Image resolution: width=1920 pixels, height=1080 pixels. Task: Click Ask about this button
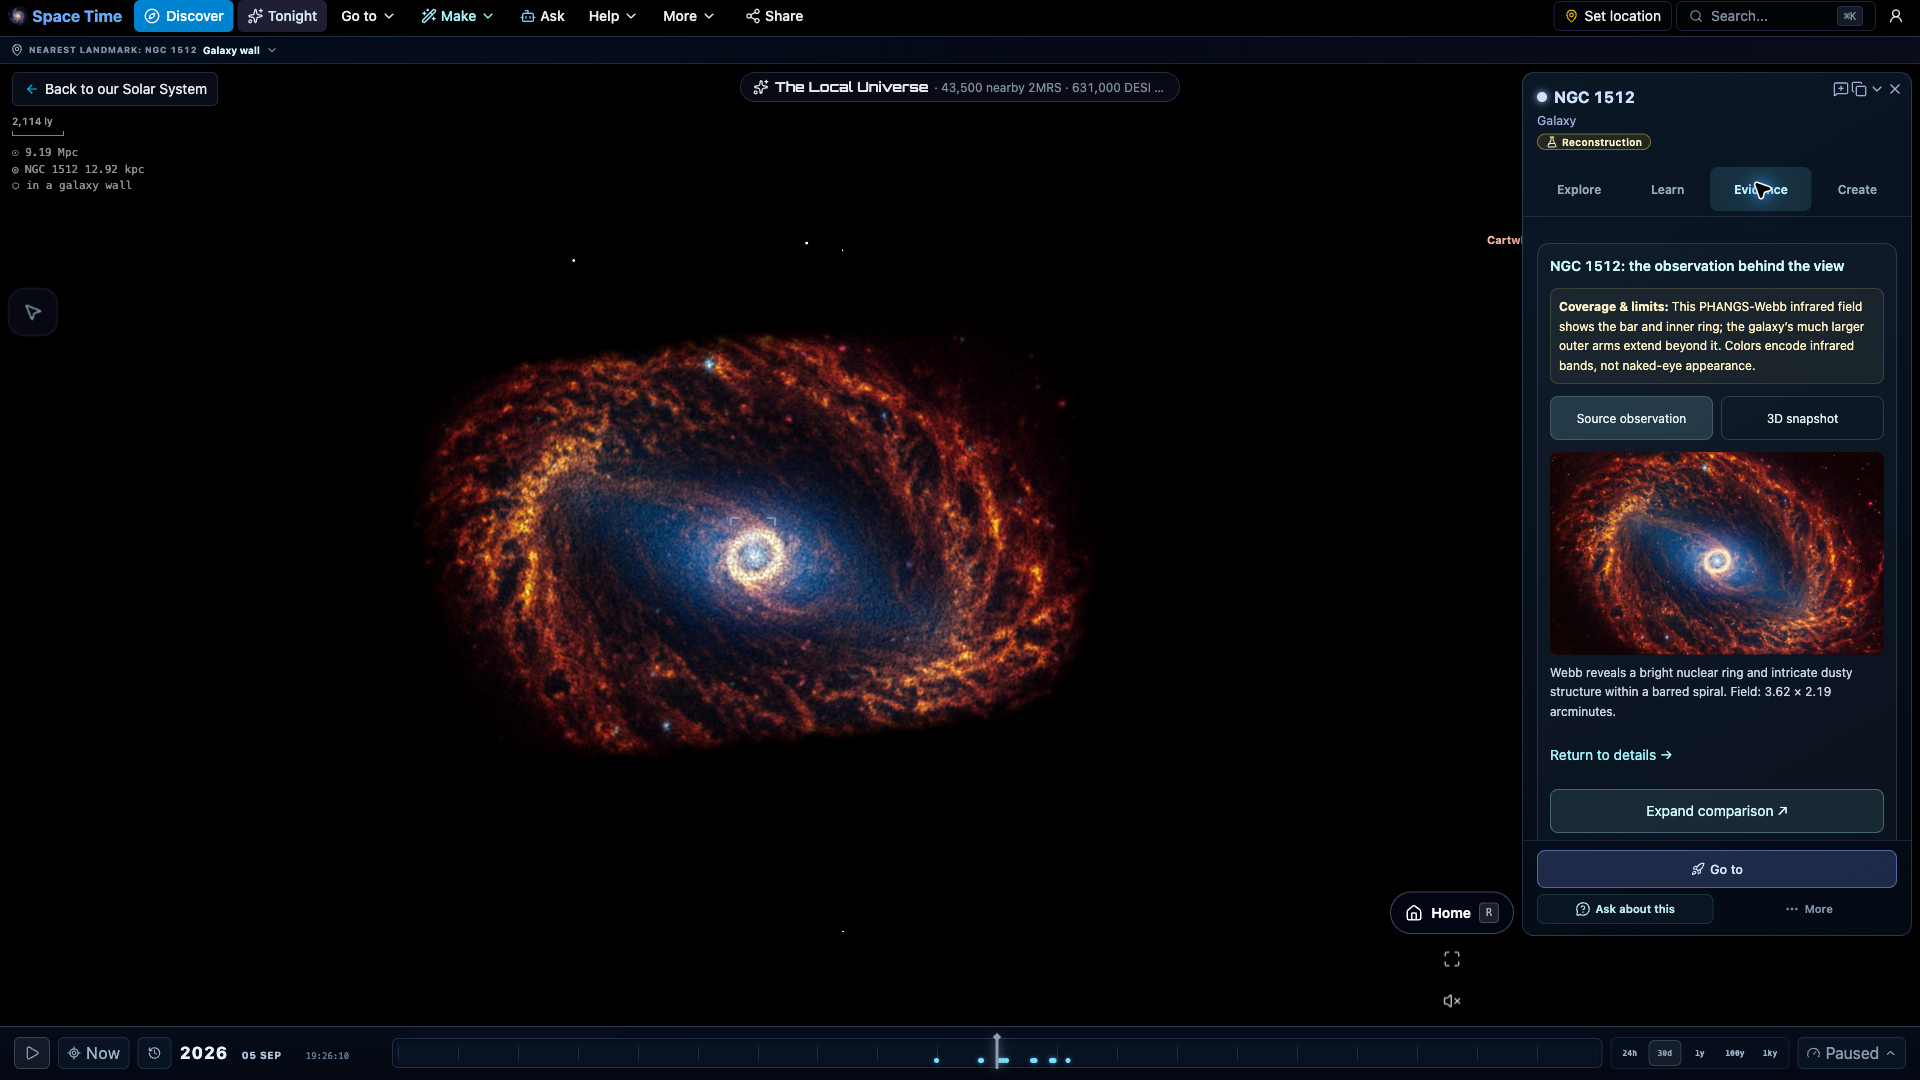click(1625, 909)
